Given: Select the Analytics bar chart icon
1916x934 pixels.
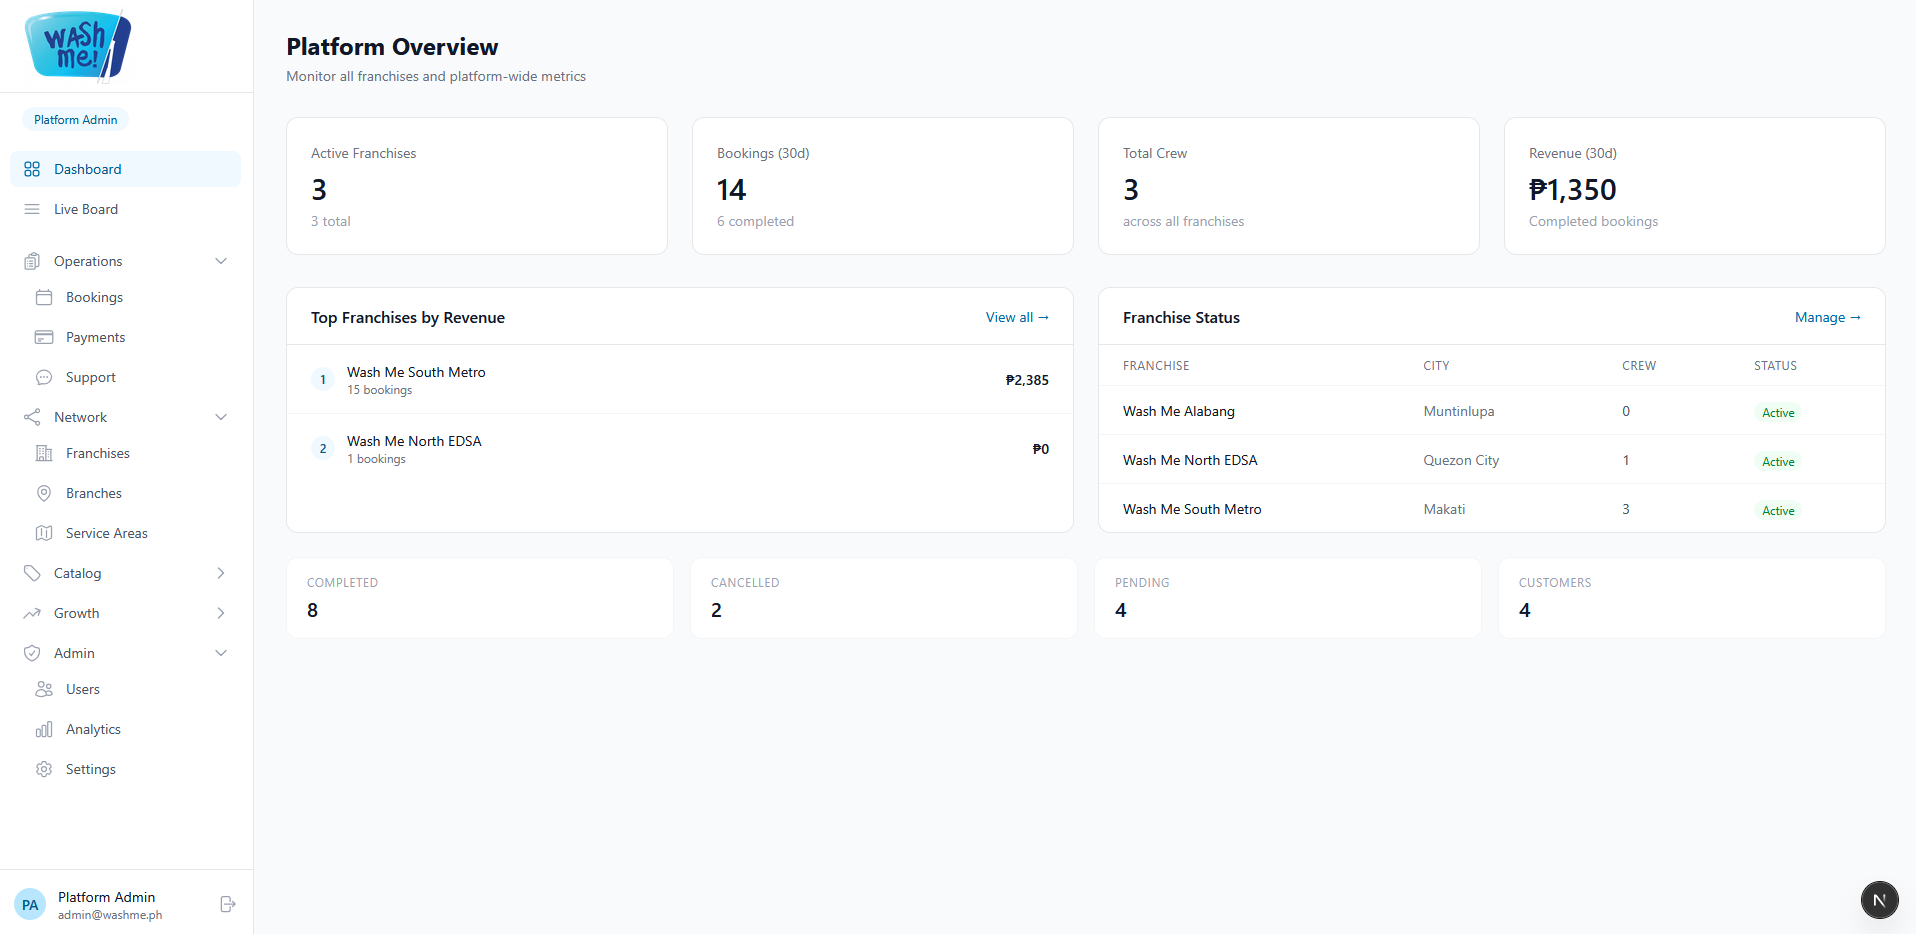Looking at the screenshot, I should tap(44, 729).
